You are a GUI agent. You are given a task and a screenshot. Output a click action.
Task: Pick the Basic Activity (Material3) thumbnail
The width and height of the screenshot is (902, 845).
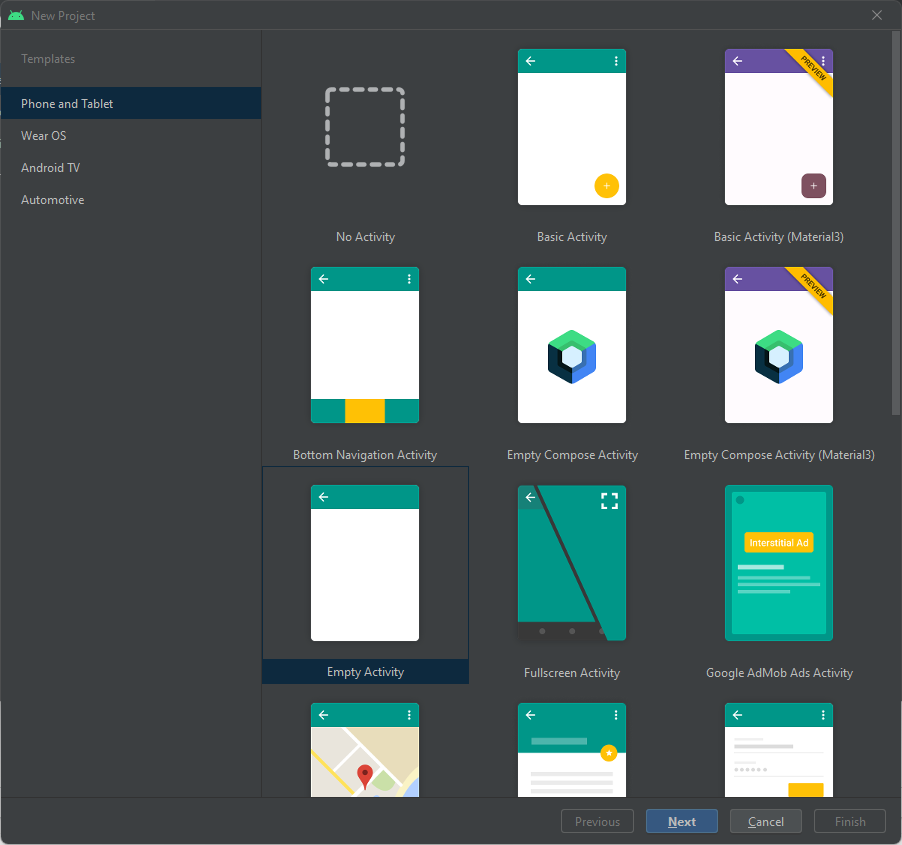click(779, 127)
